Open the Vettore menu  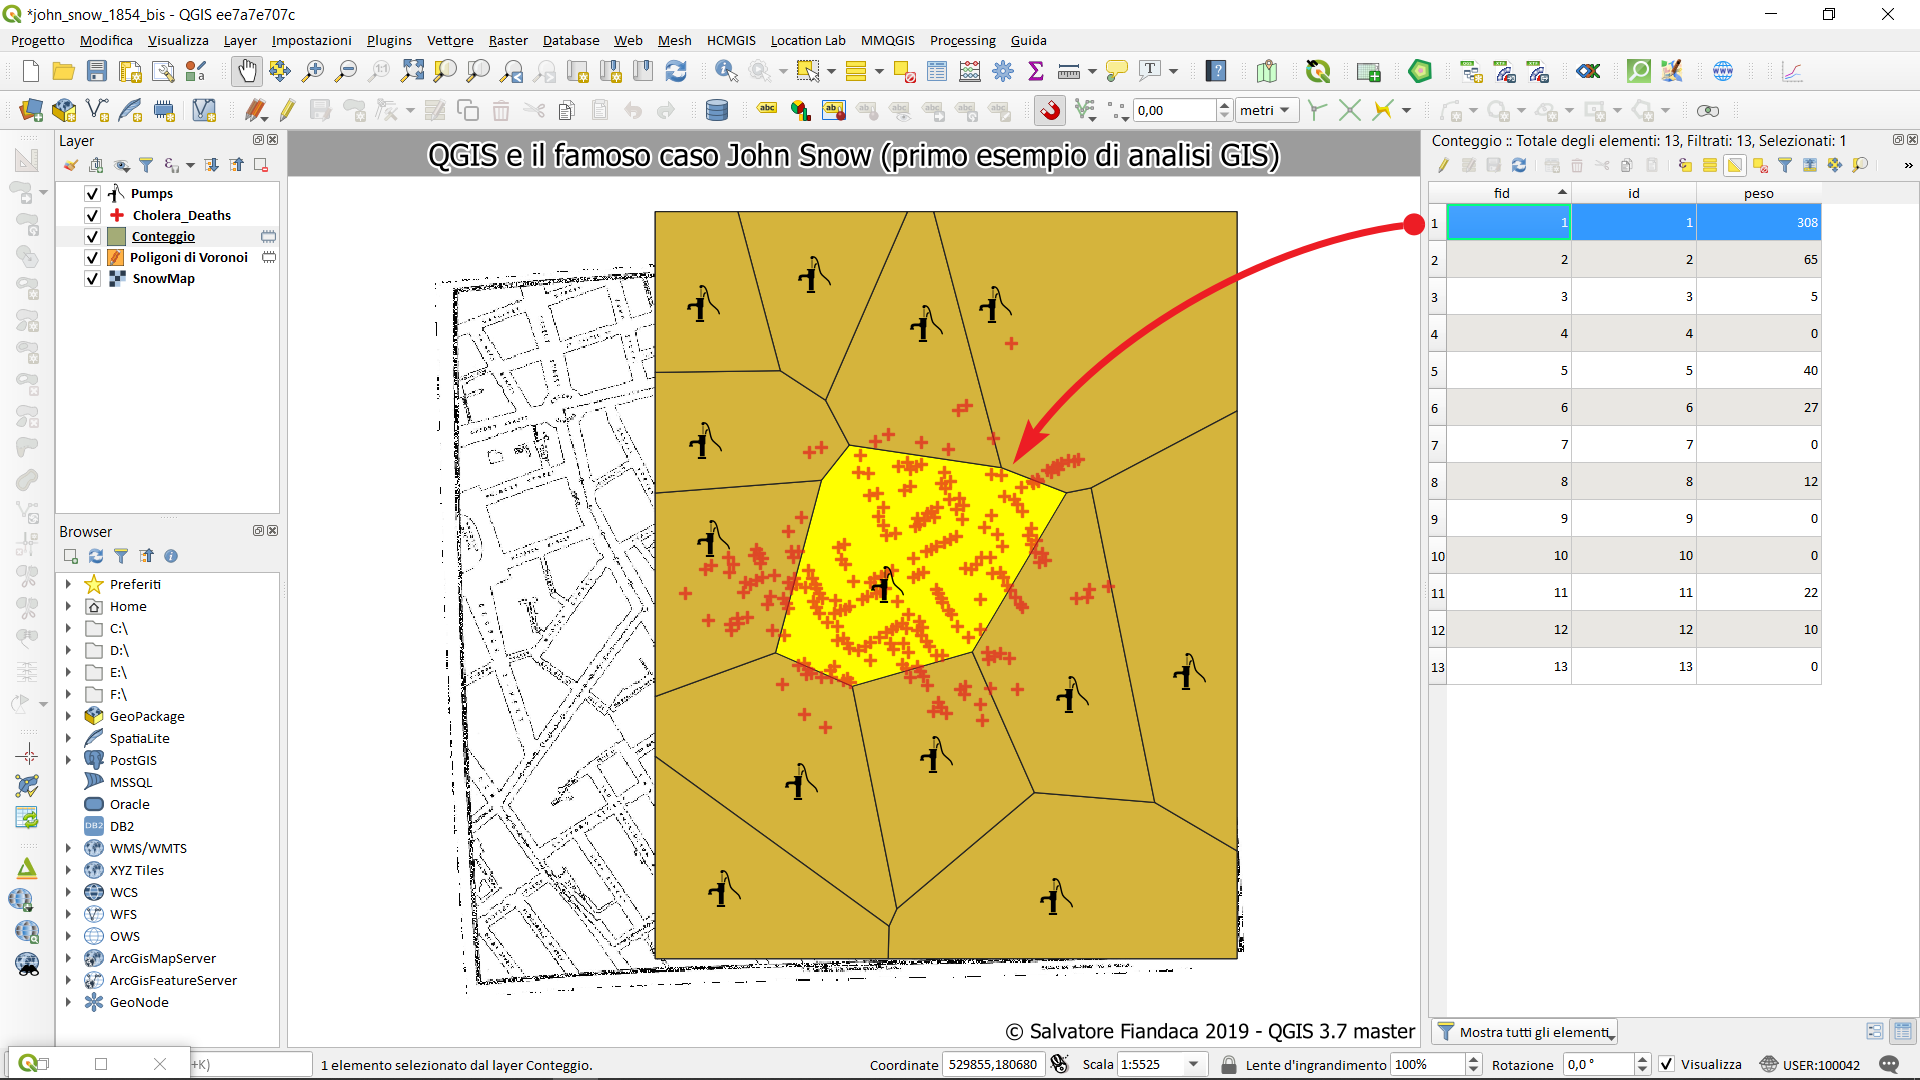point(450,40)
